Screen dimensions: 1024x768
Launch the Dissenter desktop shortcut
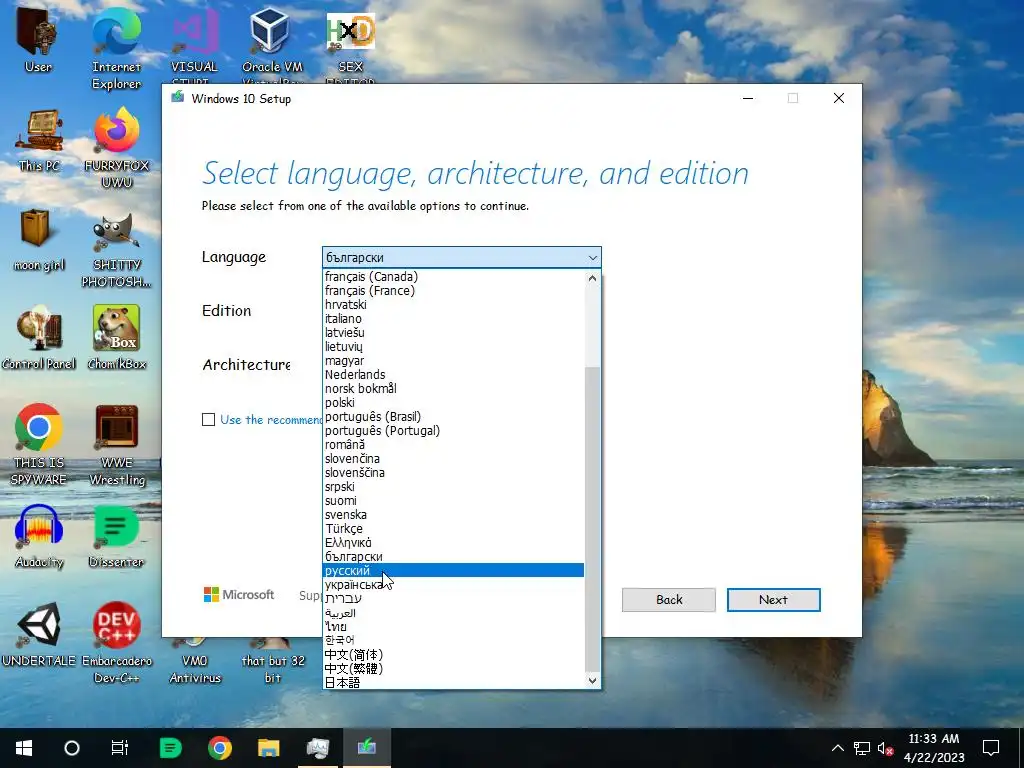116,537
